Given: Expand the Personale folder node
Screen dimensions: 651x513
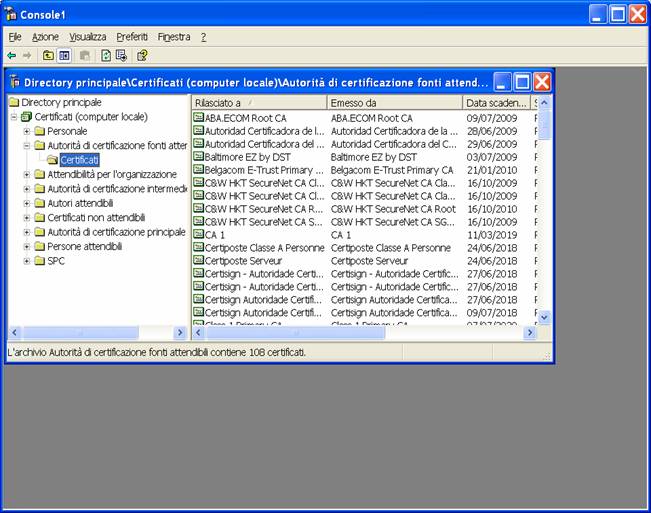Looking at the screenshot, I should coord(27,132).
